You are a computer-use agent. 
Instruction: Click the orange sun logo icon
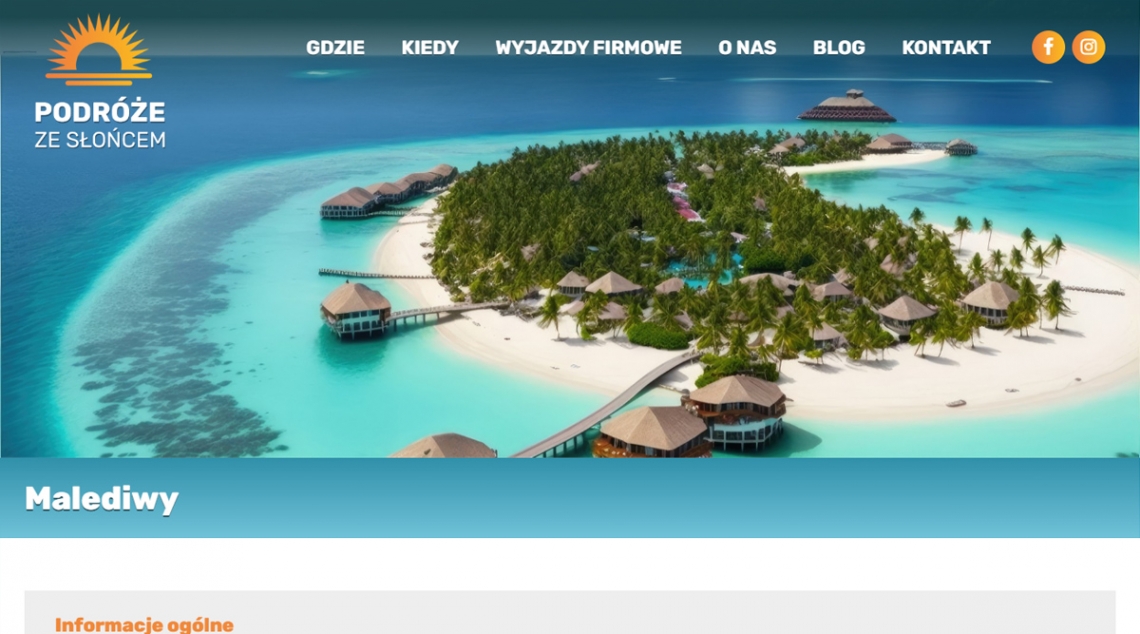click(x=99, y=49)
